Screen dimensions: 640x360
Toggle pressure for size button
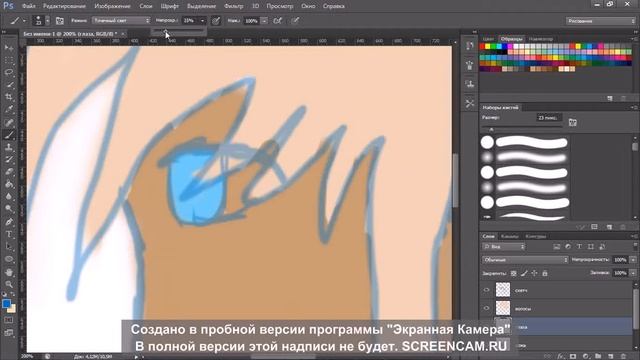(x=295, y=20)
